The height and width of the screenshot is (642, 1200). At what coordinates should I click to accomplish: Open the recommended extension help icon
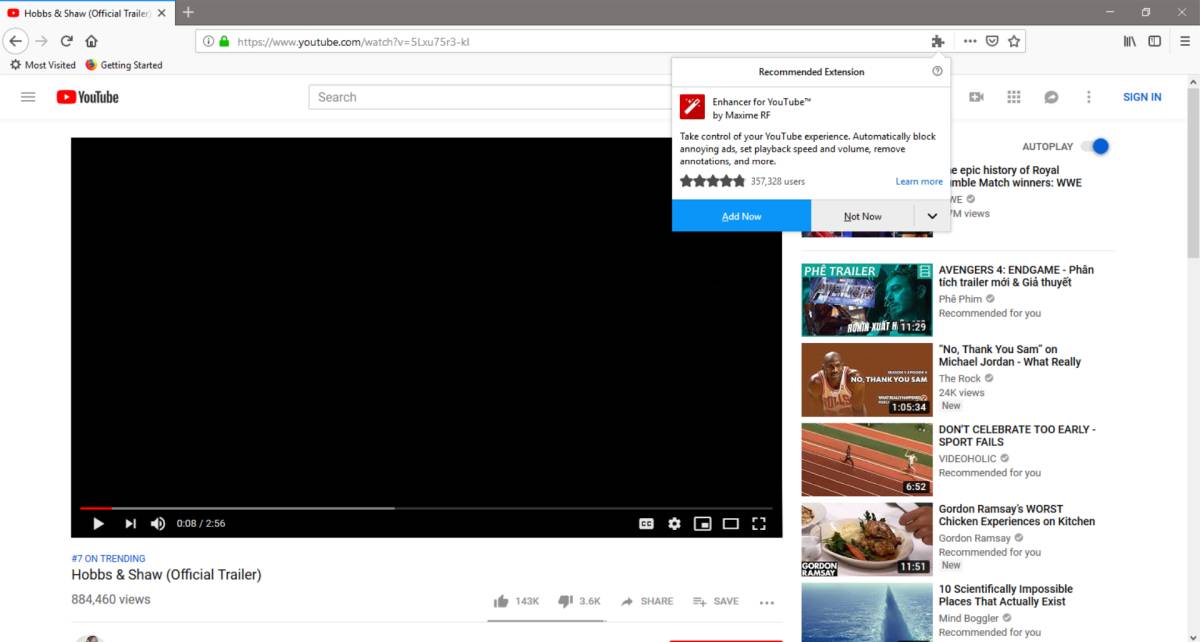pyautogui.click(x=937, y=71)
